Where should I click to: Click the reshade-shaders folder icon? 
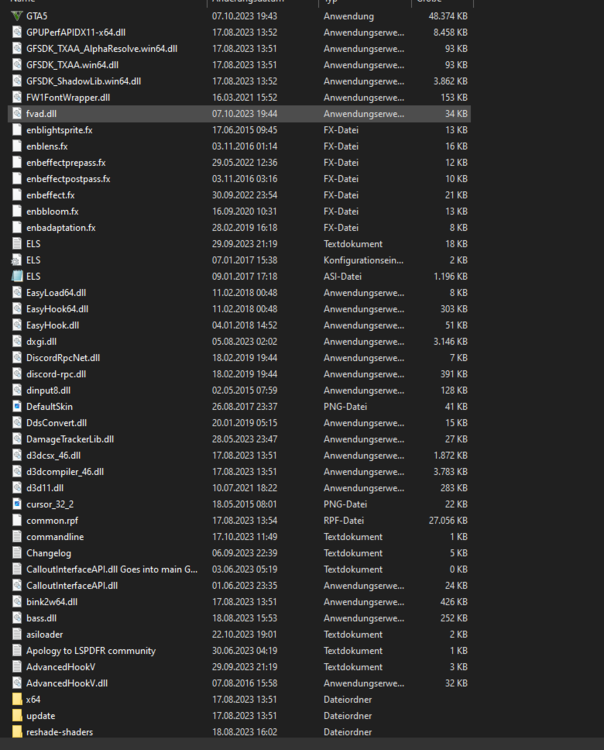(x=17, y=732)
